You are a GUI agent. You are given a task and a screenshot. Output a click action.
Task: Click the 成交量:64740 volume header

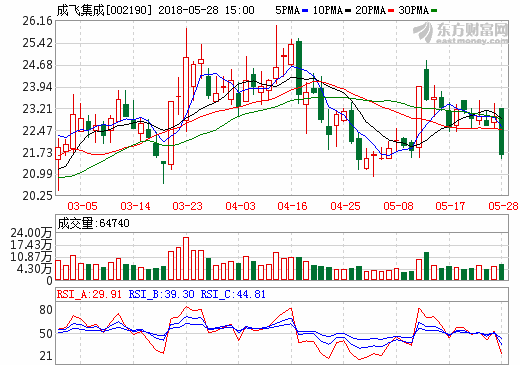pyautogui.click(x=93, y=223)
